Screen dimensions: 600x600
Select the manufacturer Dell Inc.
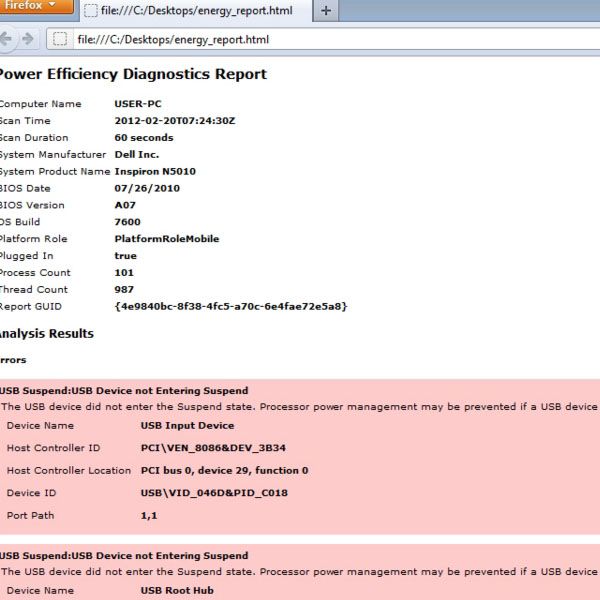(137, 154)
